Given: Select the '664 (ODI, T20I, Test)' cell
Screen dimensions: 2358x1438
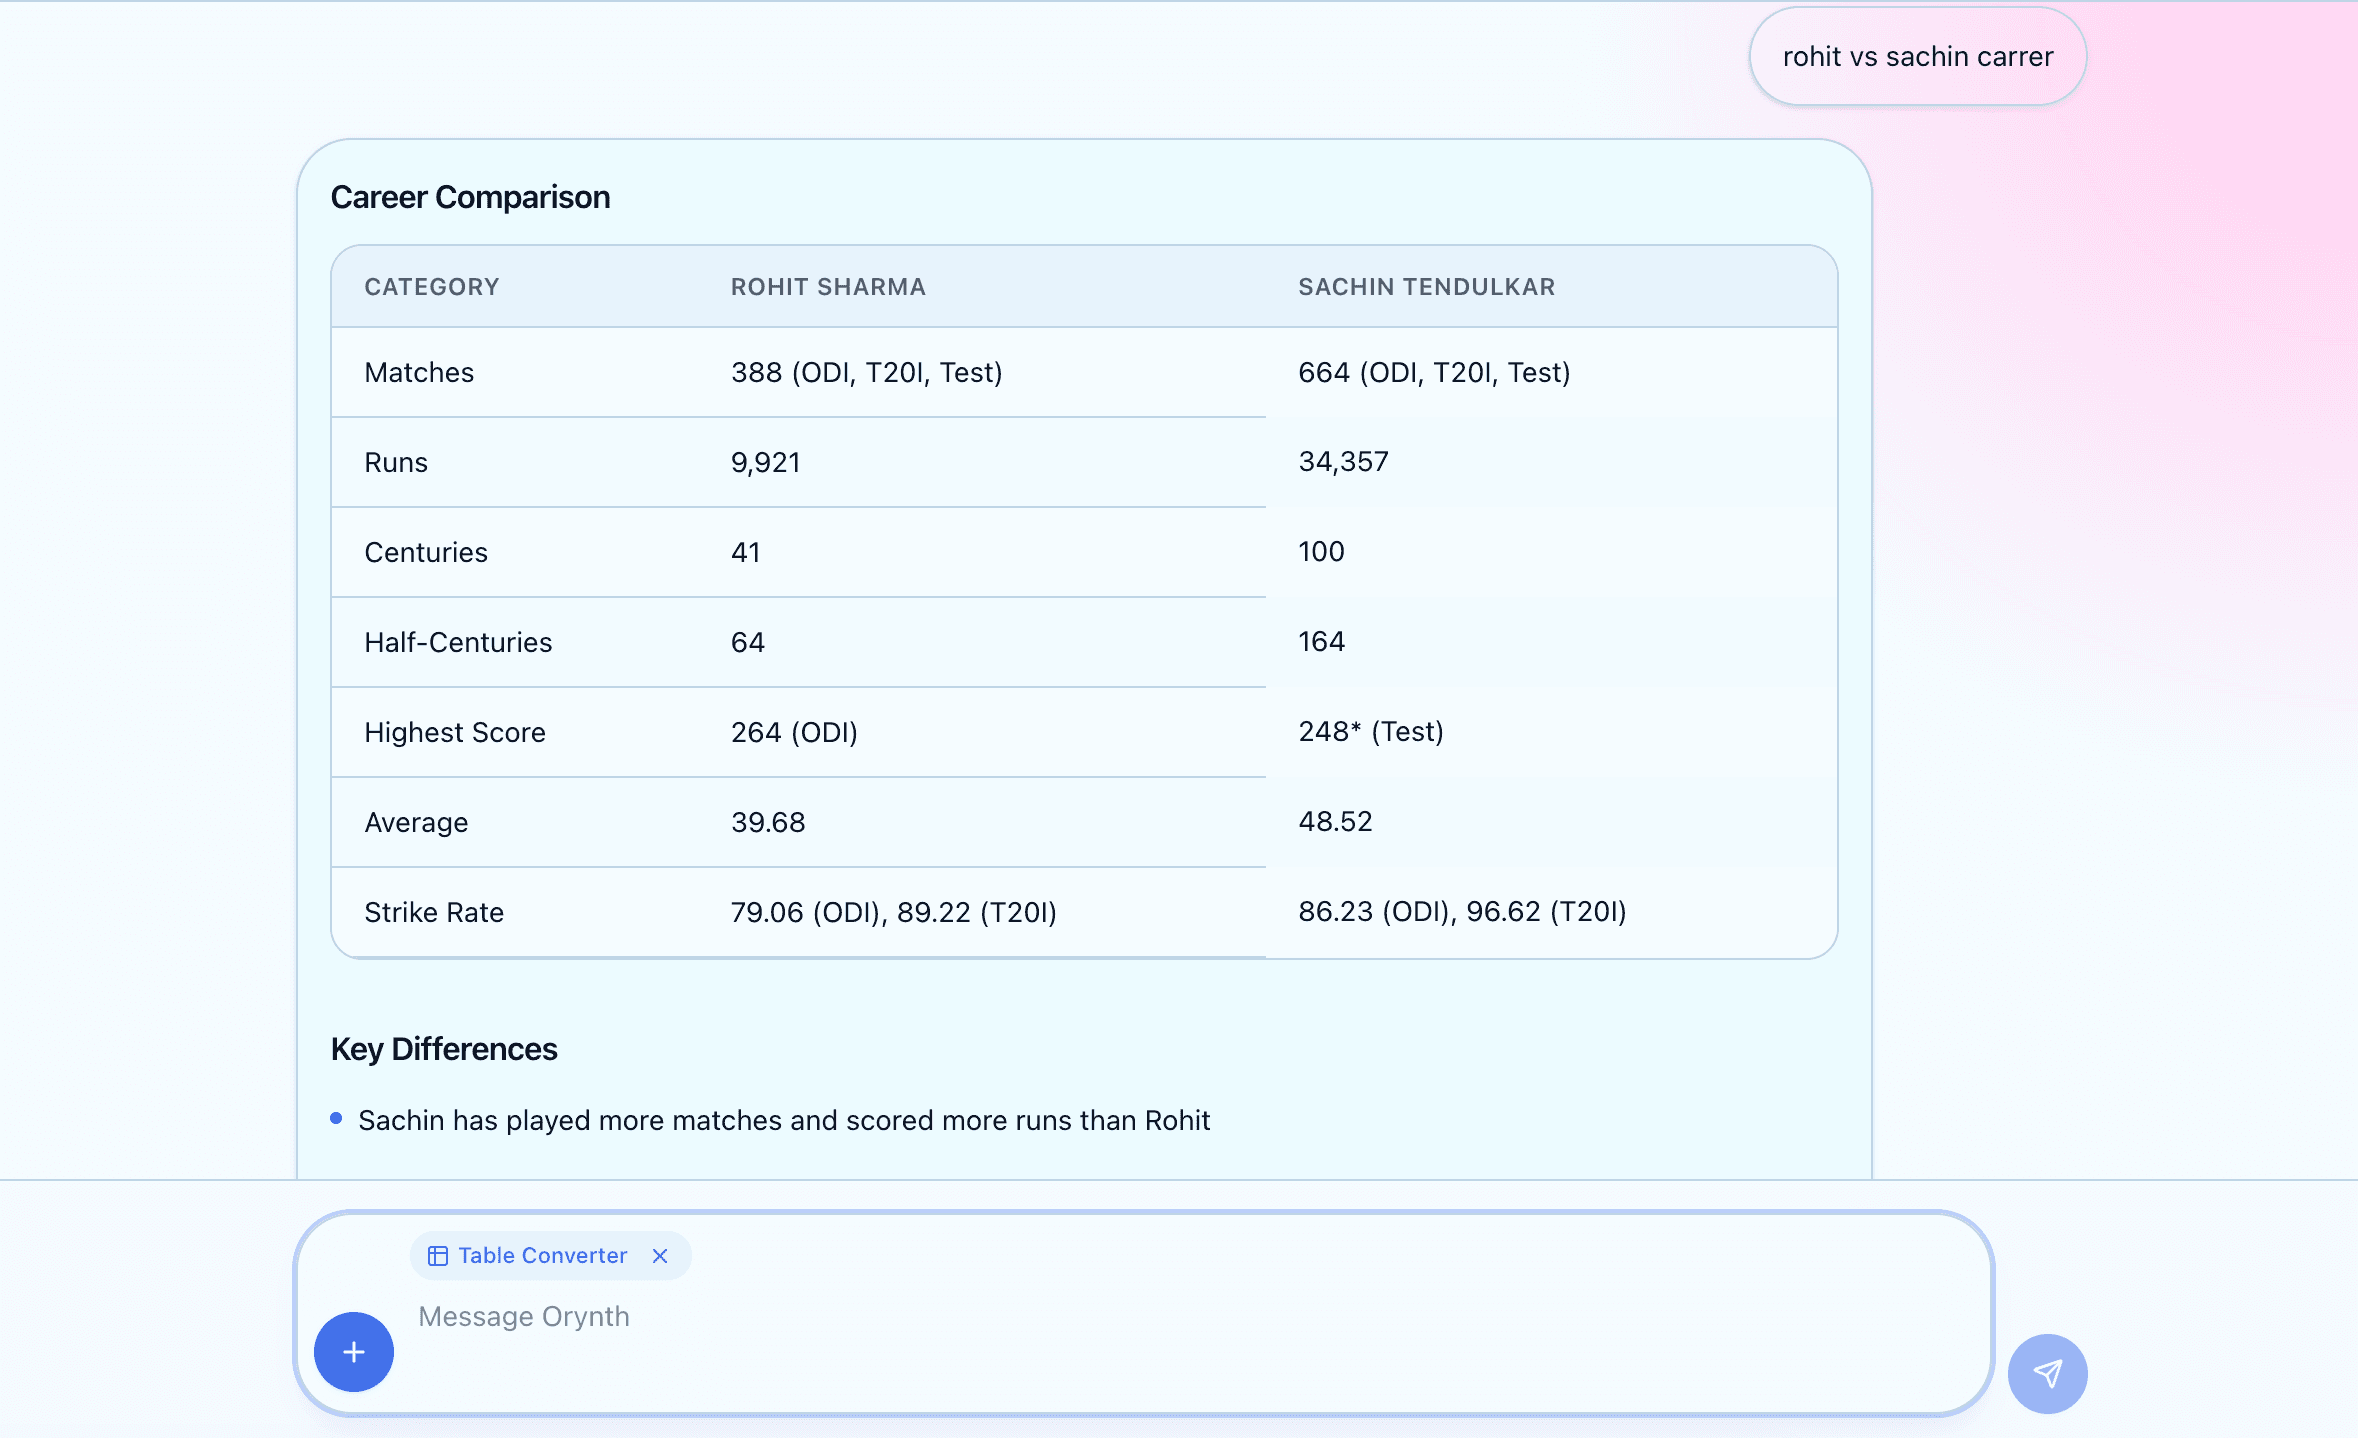Looking at the screenshot, I should coord(1434,372).
